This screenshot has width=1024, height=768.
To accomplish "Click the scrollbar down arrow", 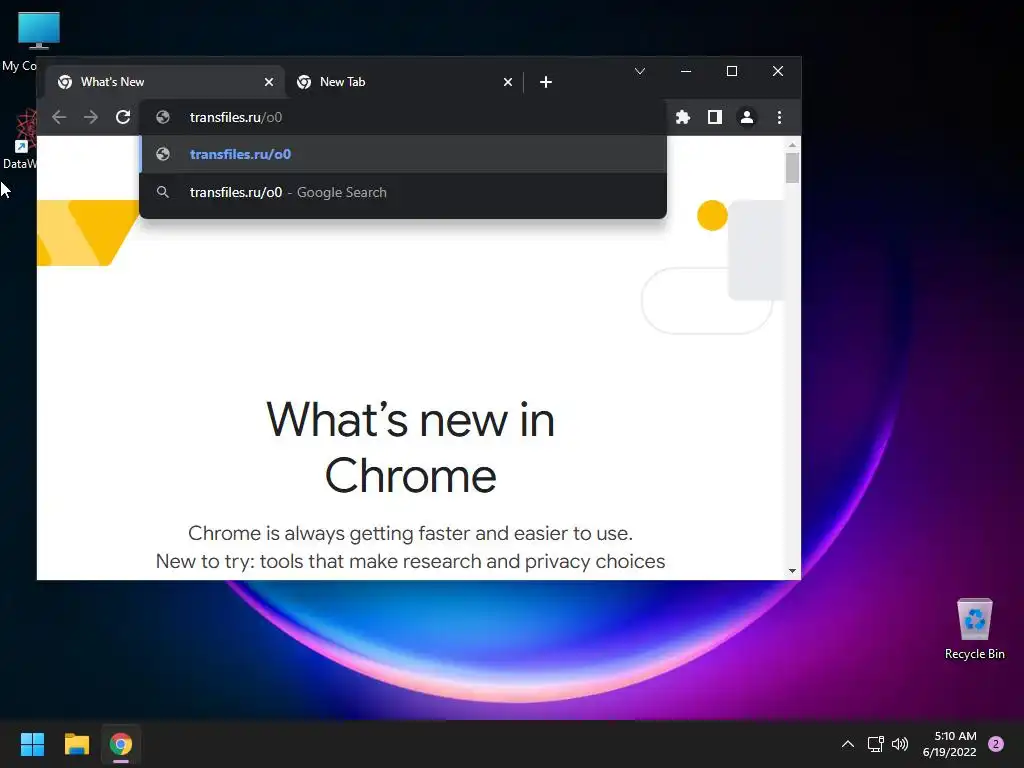I will [x=792, y=571].
